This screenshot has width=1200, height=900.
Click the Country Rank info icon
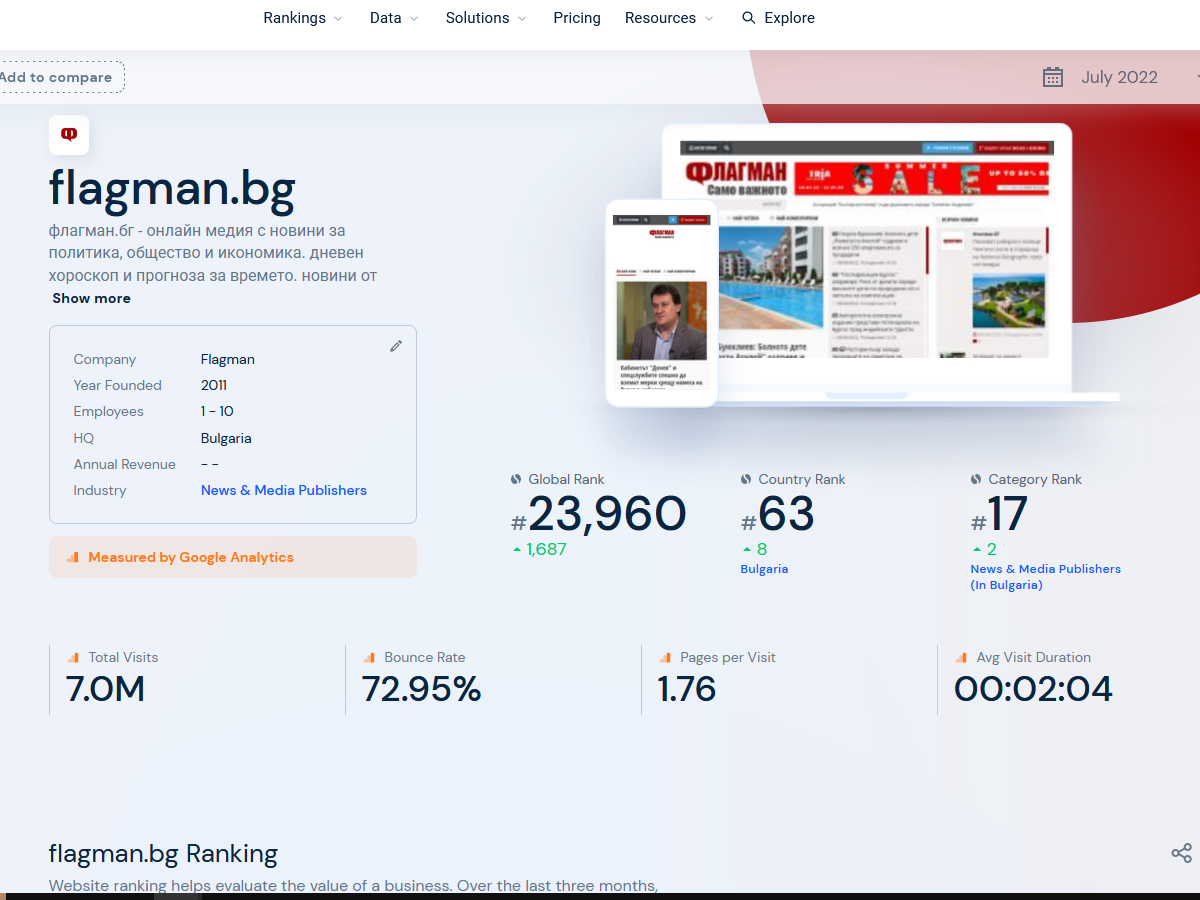coord(746,479)
